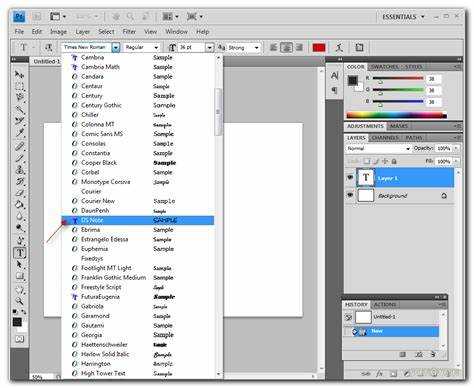Viewport: 474px width, 388px height.
Task: Switch to the Paths tab
Action: click(414, 137)
